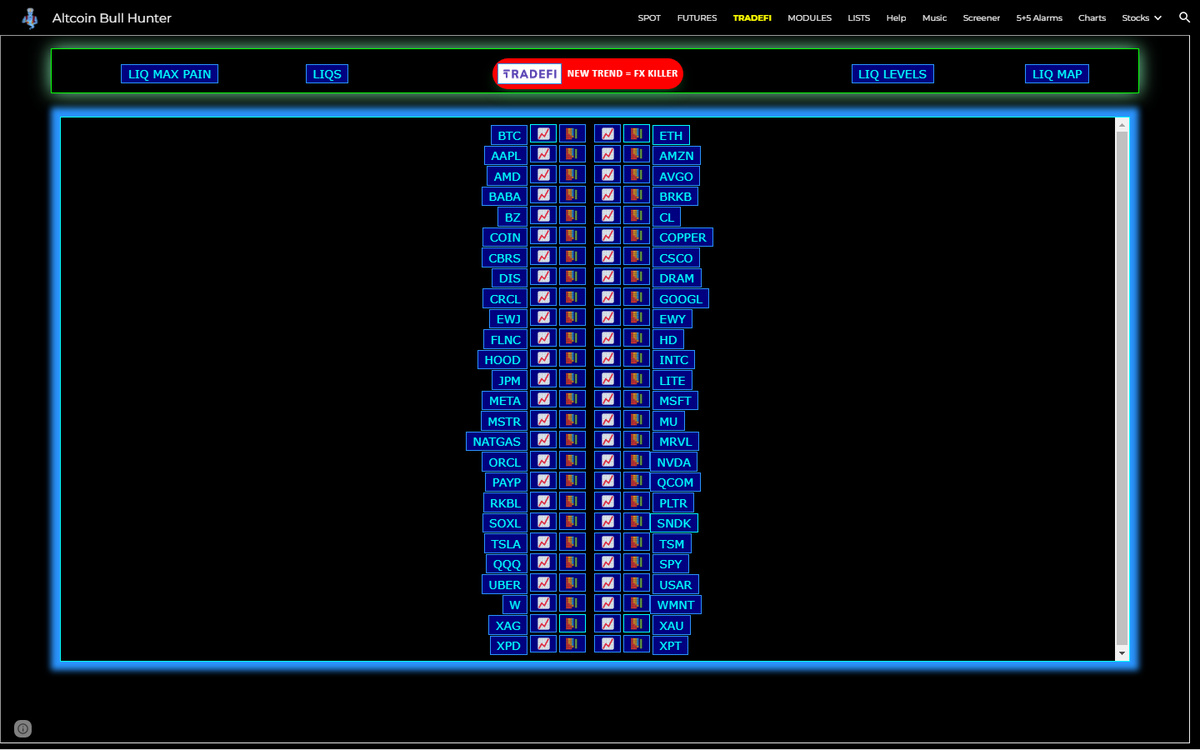
Task: Open the Screener menu item
Action: click(981, 18)
